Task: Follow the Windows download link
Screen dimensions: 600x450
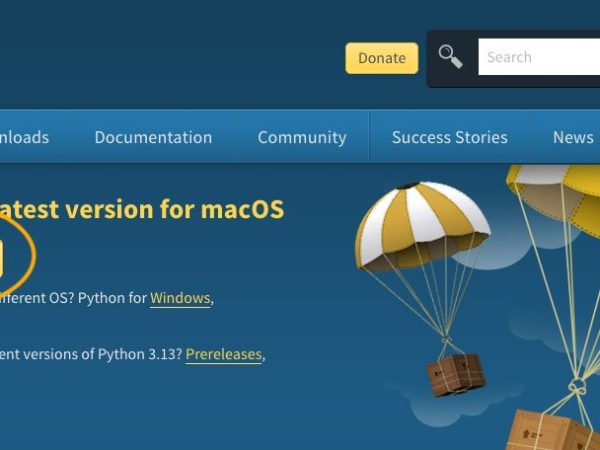Action: coord(180,298)
